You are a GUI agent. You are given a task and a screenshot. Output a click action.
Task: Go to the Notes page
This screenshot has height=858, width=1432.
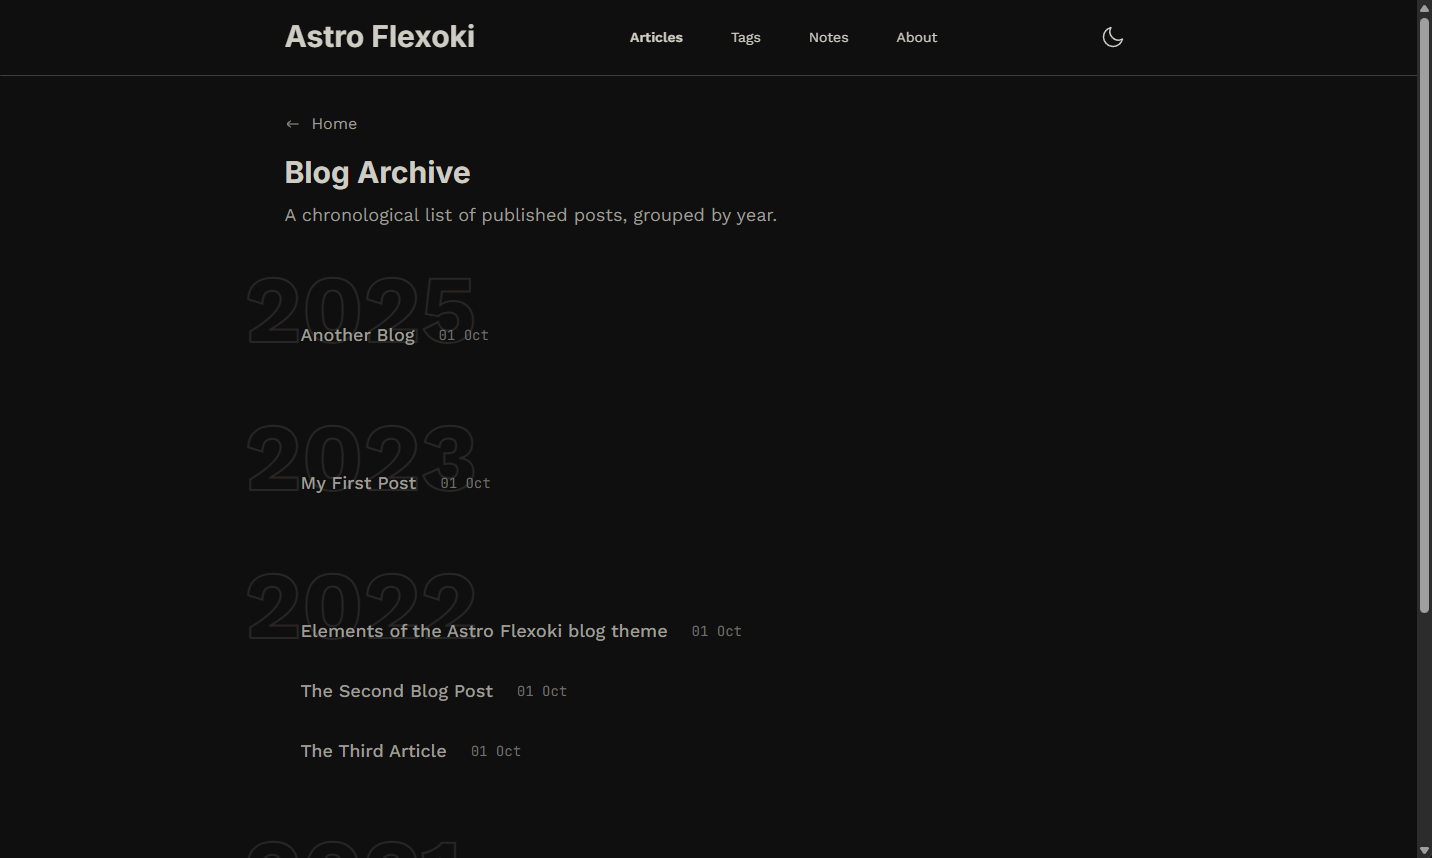click(828, 37)
